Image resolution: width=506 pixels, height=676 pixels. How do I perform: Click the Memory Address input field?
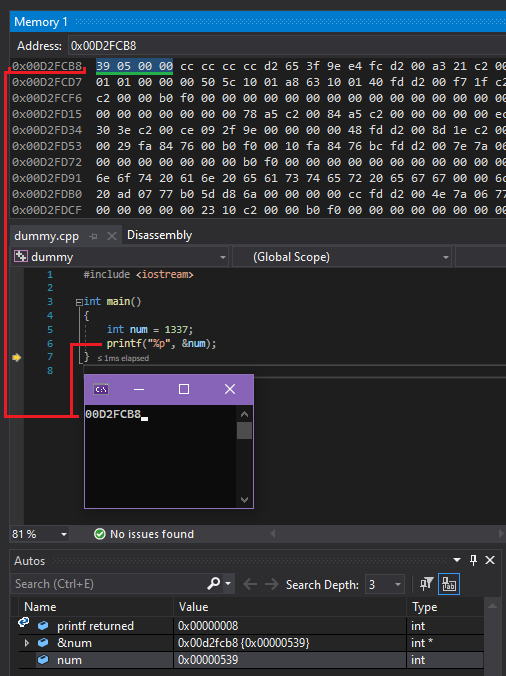[287, 46]
